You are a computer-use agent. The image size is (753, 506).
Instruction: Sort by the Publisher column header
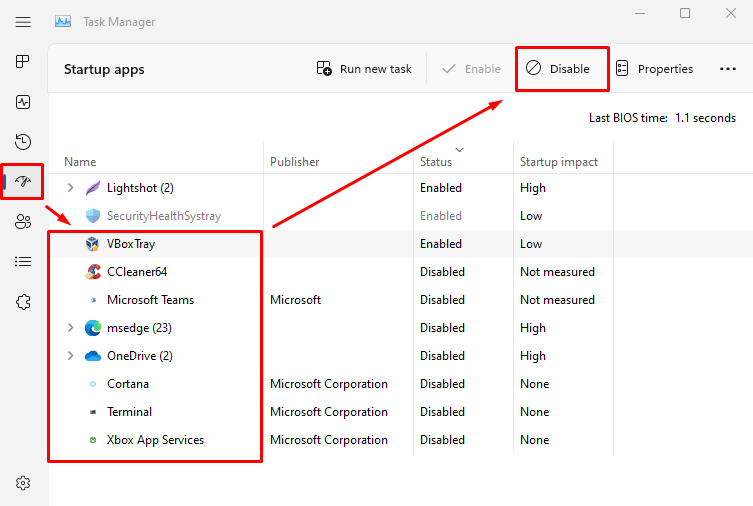point(294,162)
